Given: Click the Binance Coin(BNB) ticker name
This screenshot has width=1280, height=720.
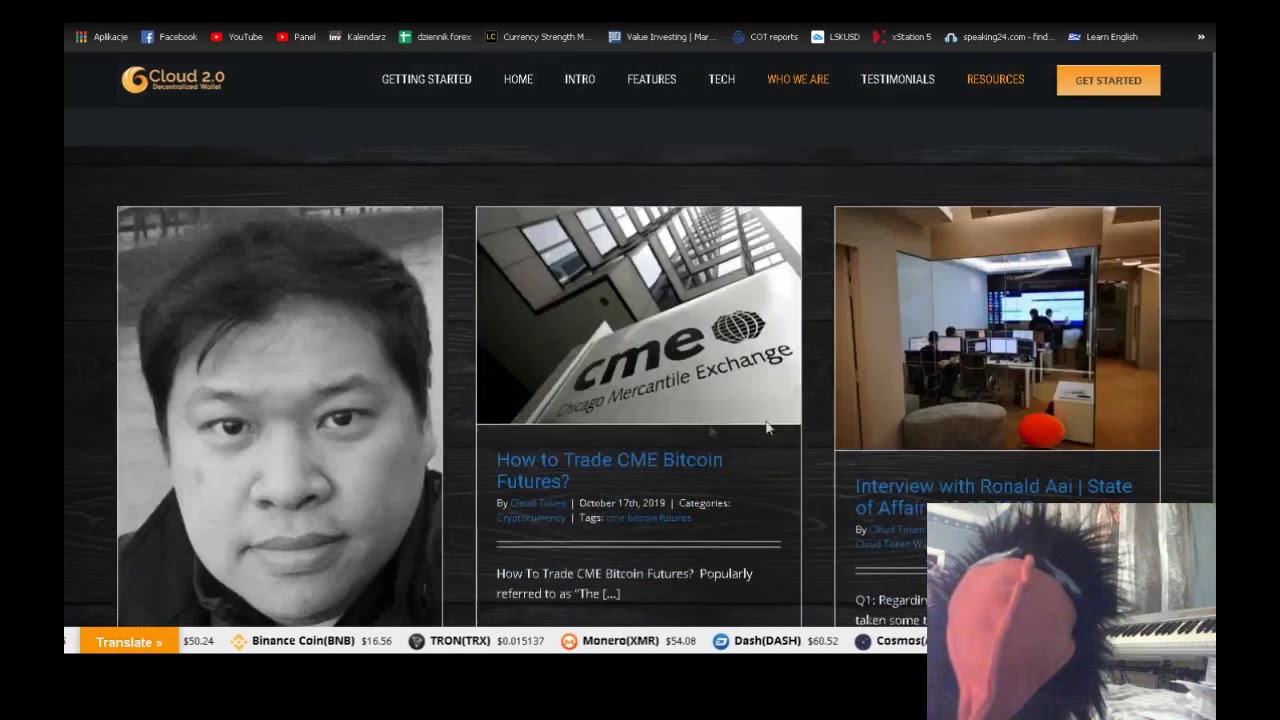Looking at the screenshot, I should [303, 641].
